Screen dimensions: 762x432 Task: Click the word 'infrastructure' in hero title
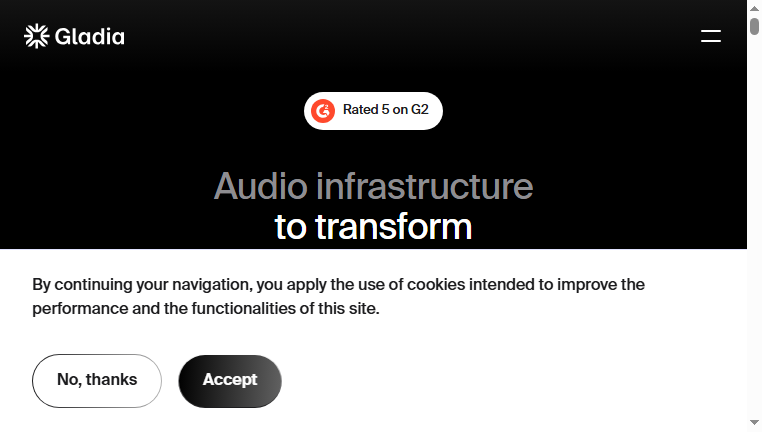pyautogui.click(x=425, y=186)
